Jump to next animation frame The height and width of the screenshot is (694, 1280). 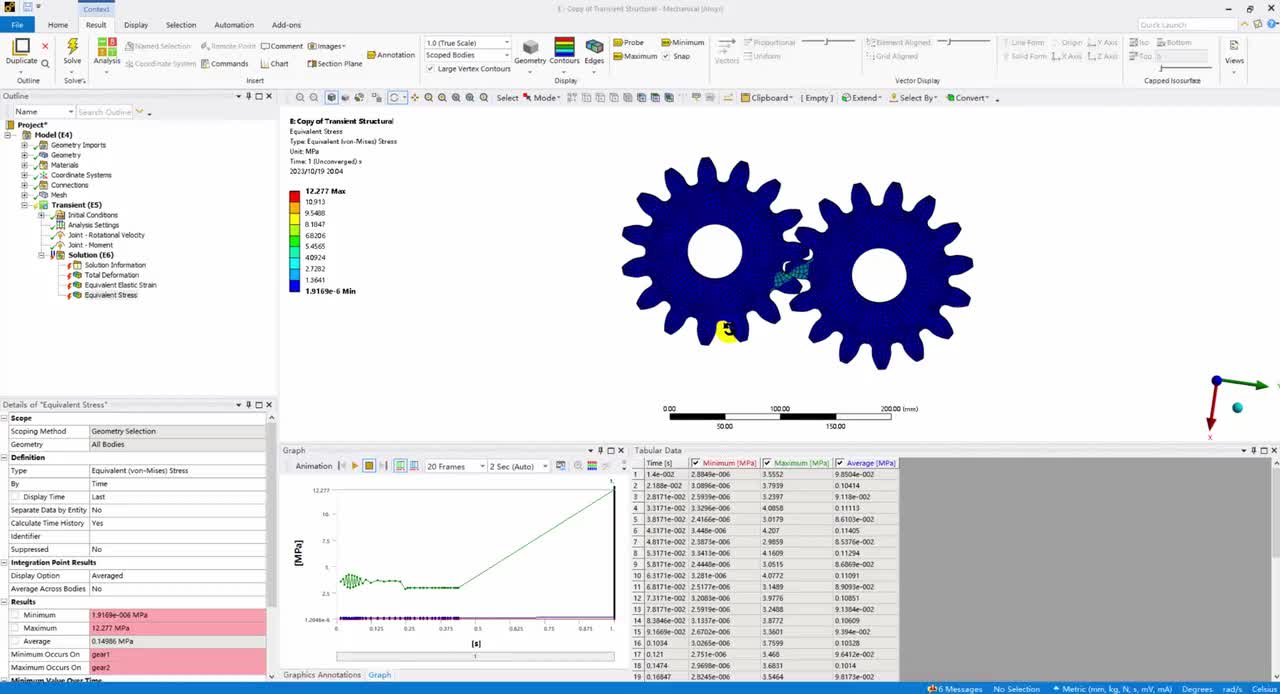click(383, 466)
